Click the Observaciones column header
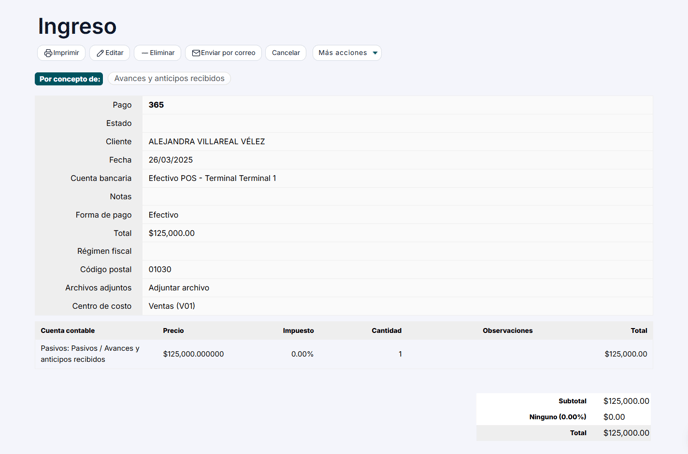688x454 pixels. coord(508,331)
